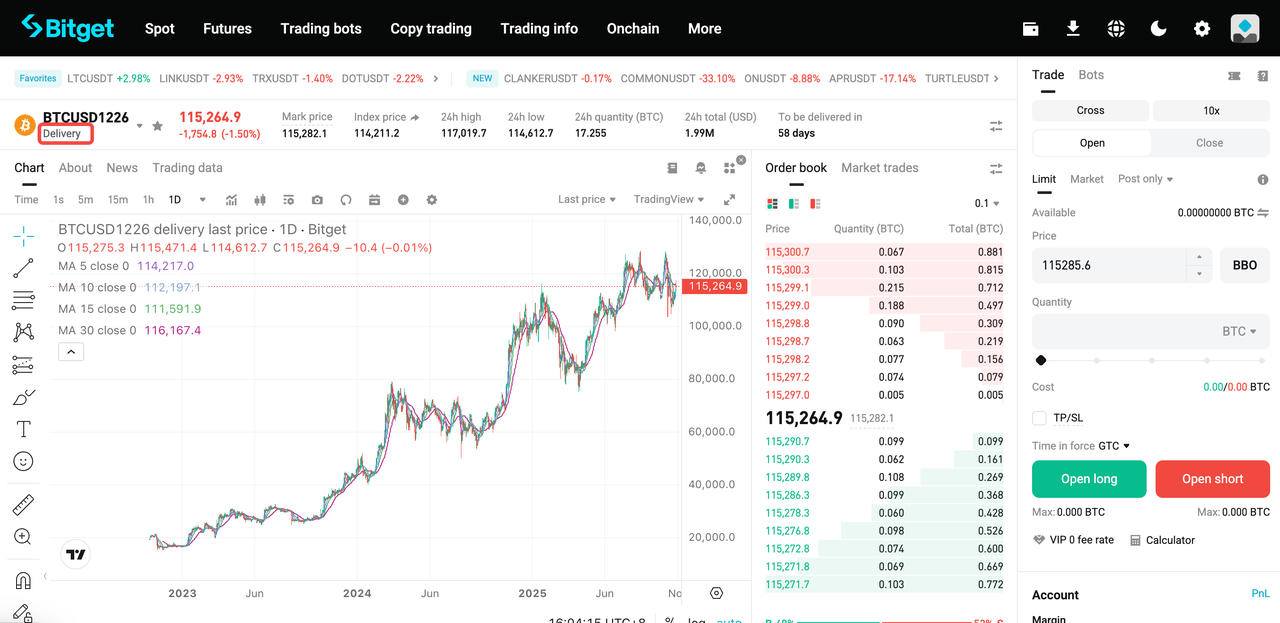Select the candle style icon

[260, 200]
